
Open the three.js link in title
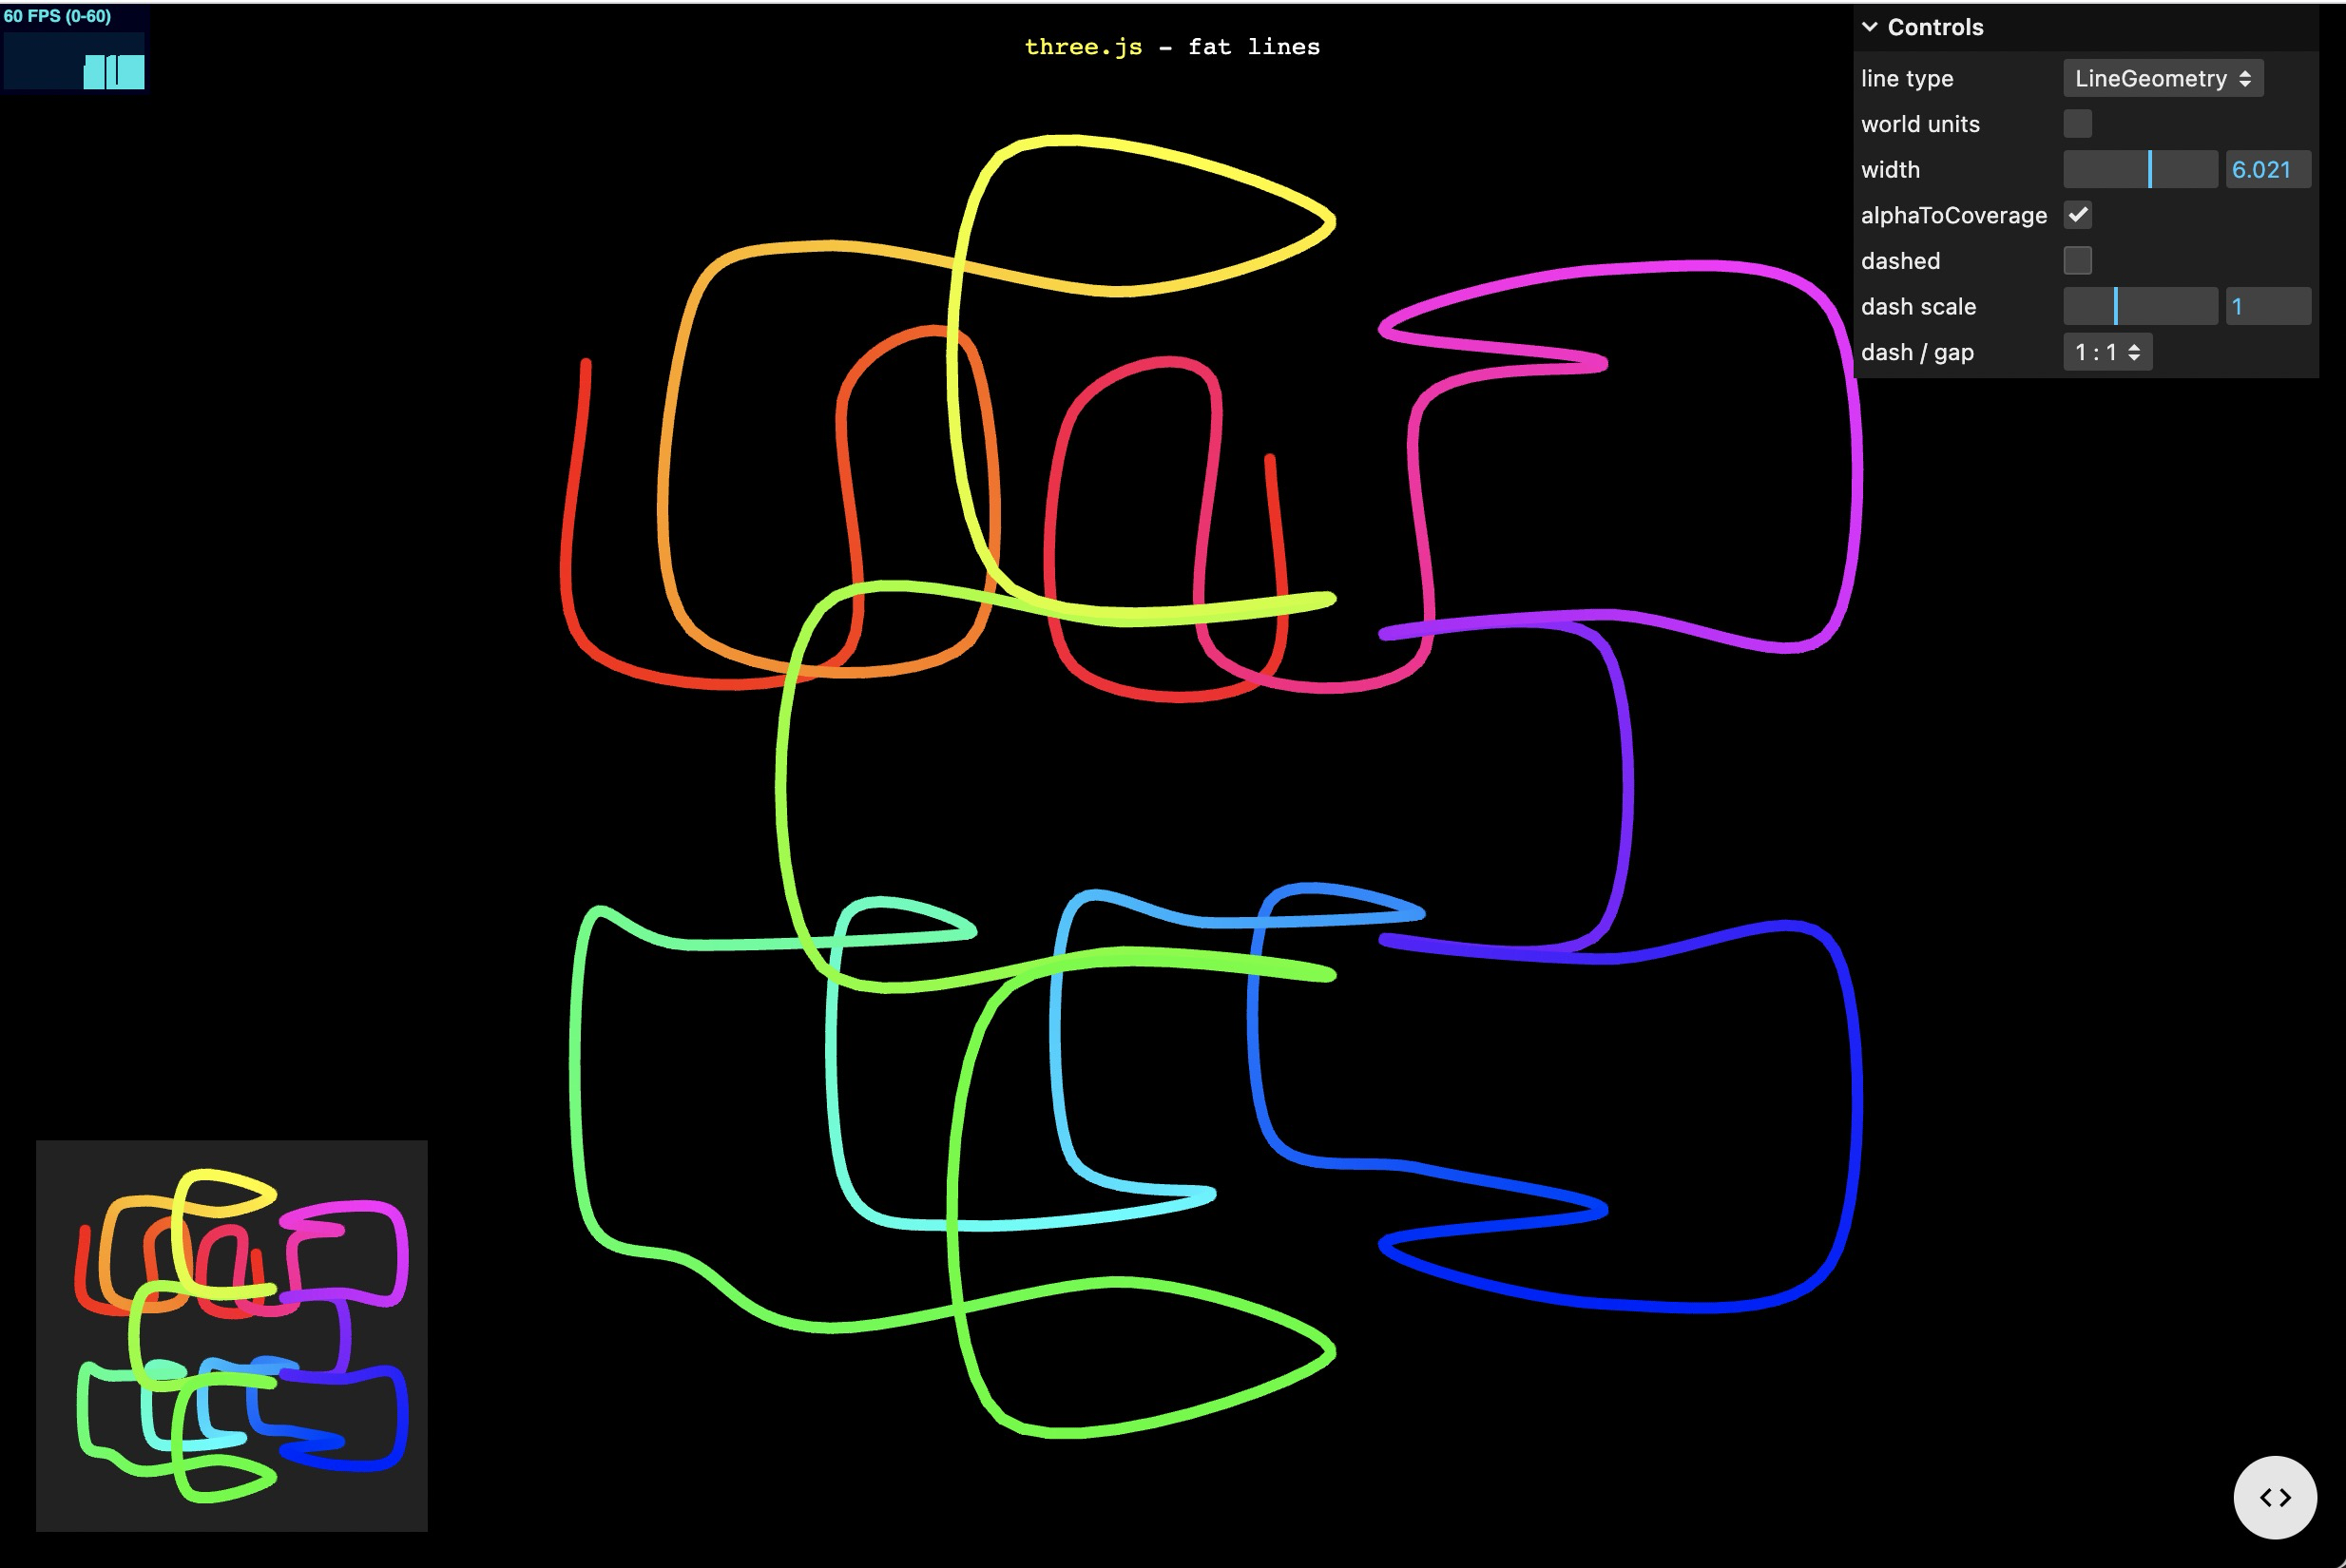[x=1082, y=47]
